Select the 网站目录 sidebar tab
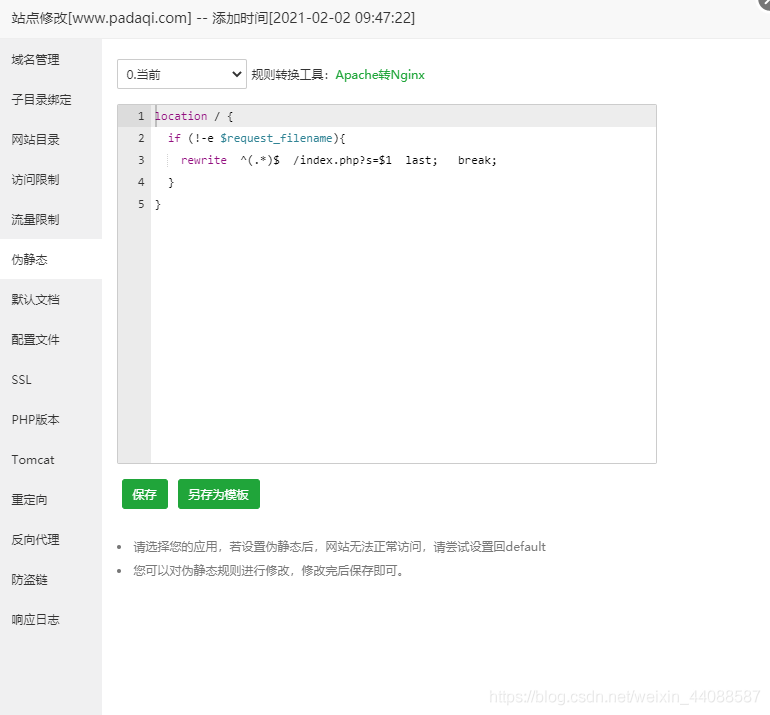The image size is (770, 715). (x=36, y=140)
